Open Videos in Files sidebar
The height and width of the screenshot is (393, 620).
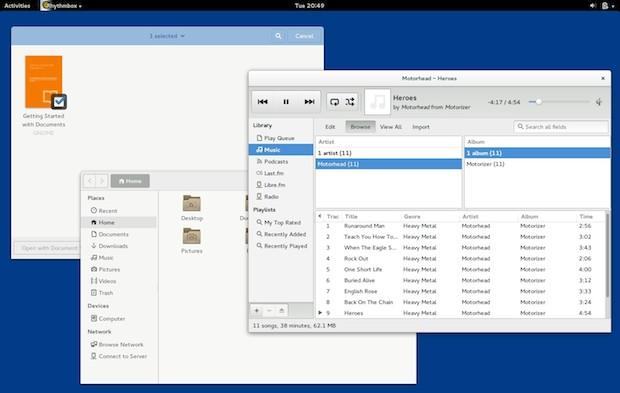click(x=119, y=281)
